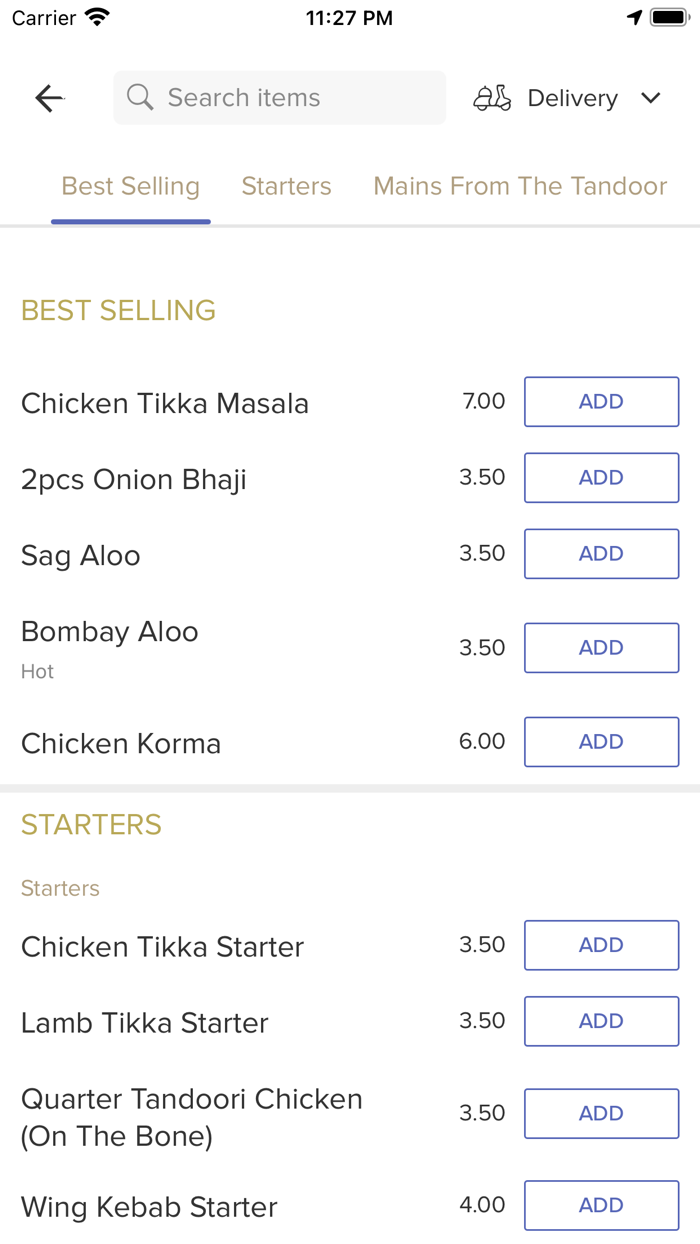Image resolution: width=700 pixels, height=1244 pixels.
Task: Tap the delivery scooter icon
Action: [492, 98]
